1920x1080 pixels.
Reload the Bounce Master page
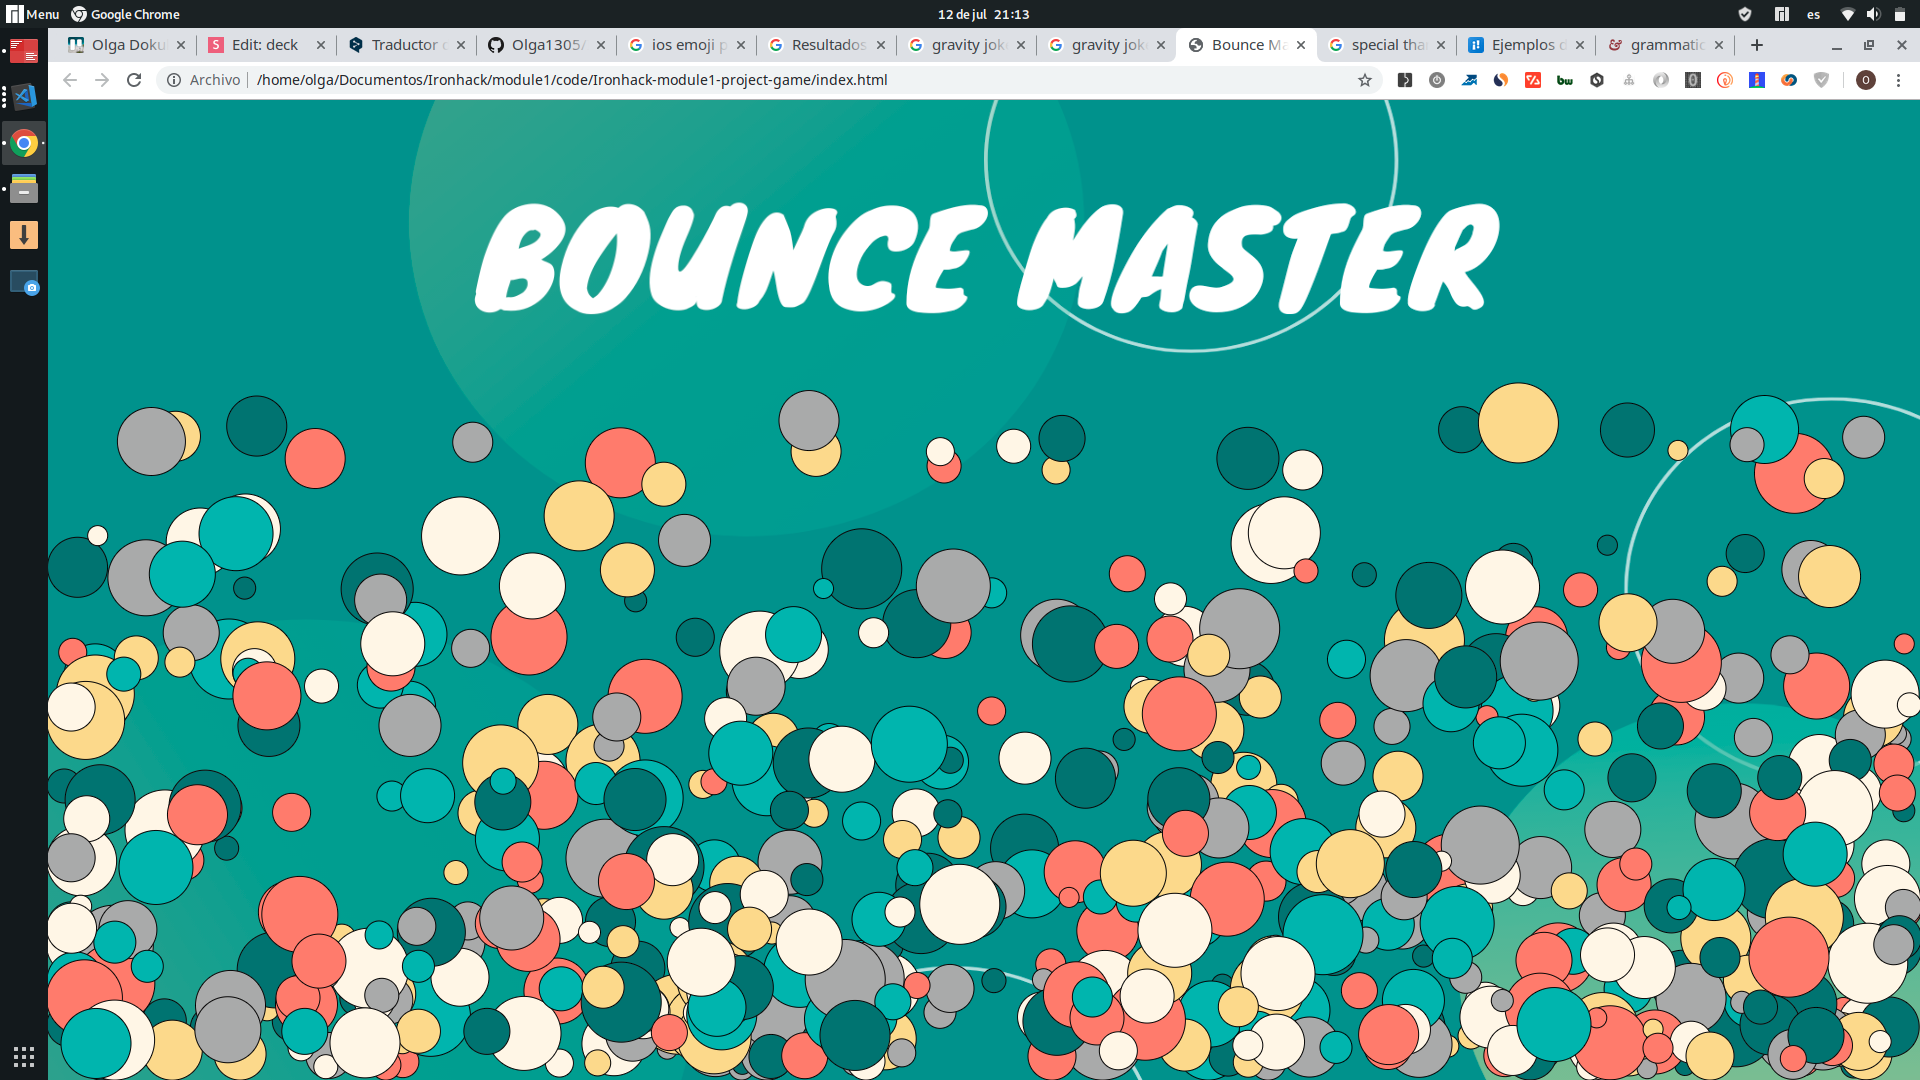134,80
